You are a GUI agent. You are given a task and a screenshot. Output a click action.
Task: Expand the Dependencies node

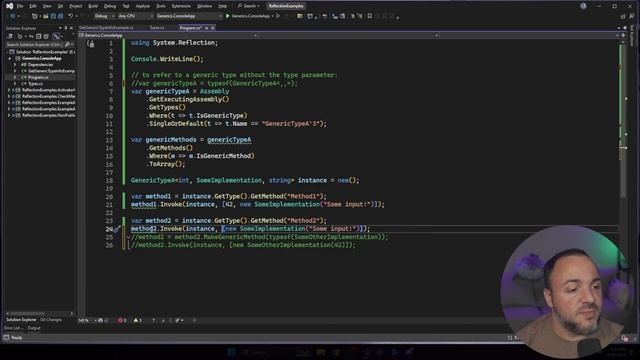pyautogui.click(x=16, y=64)
